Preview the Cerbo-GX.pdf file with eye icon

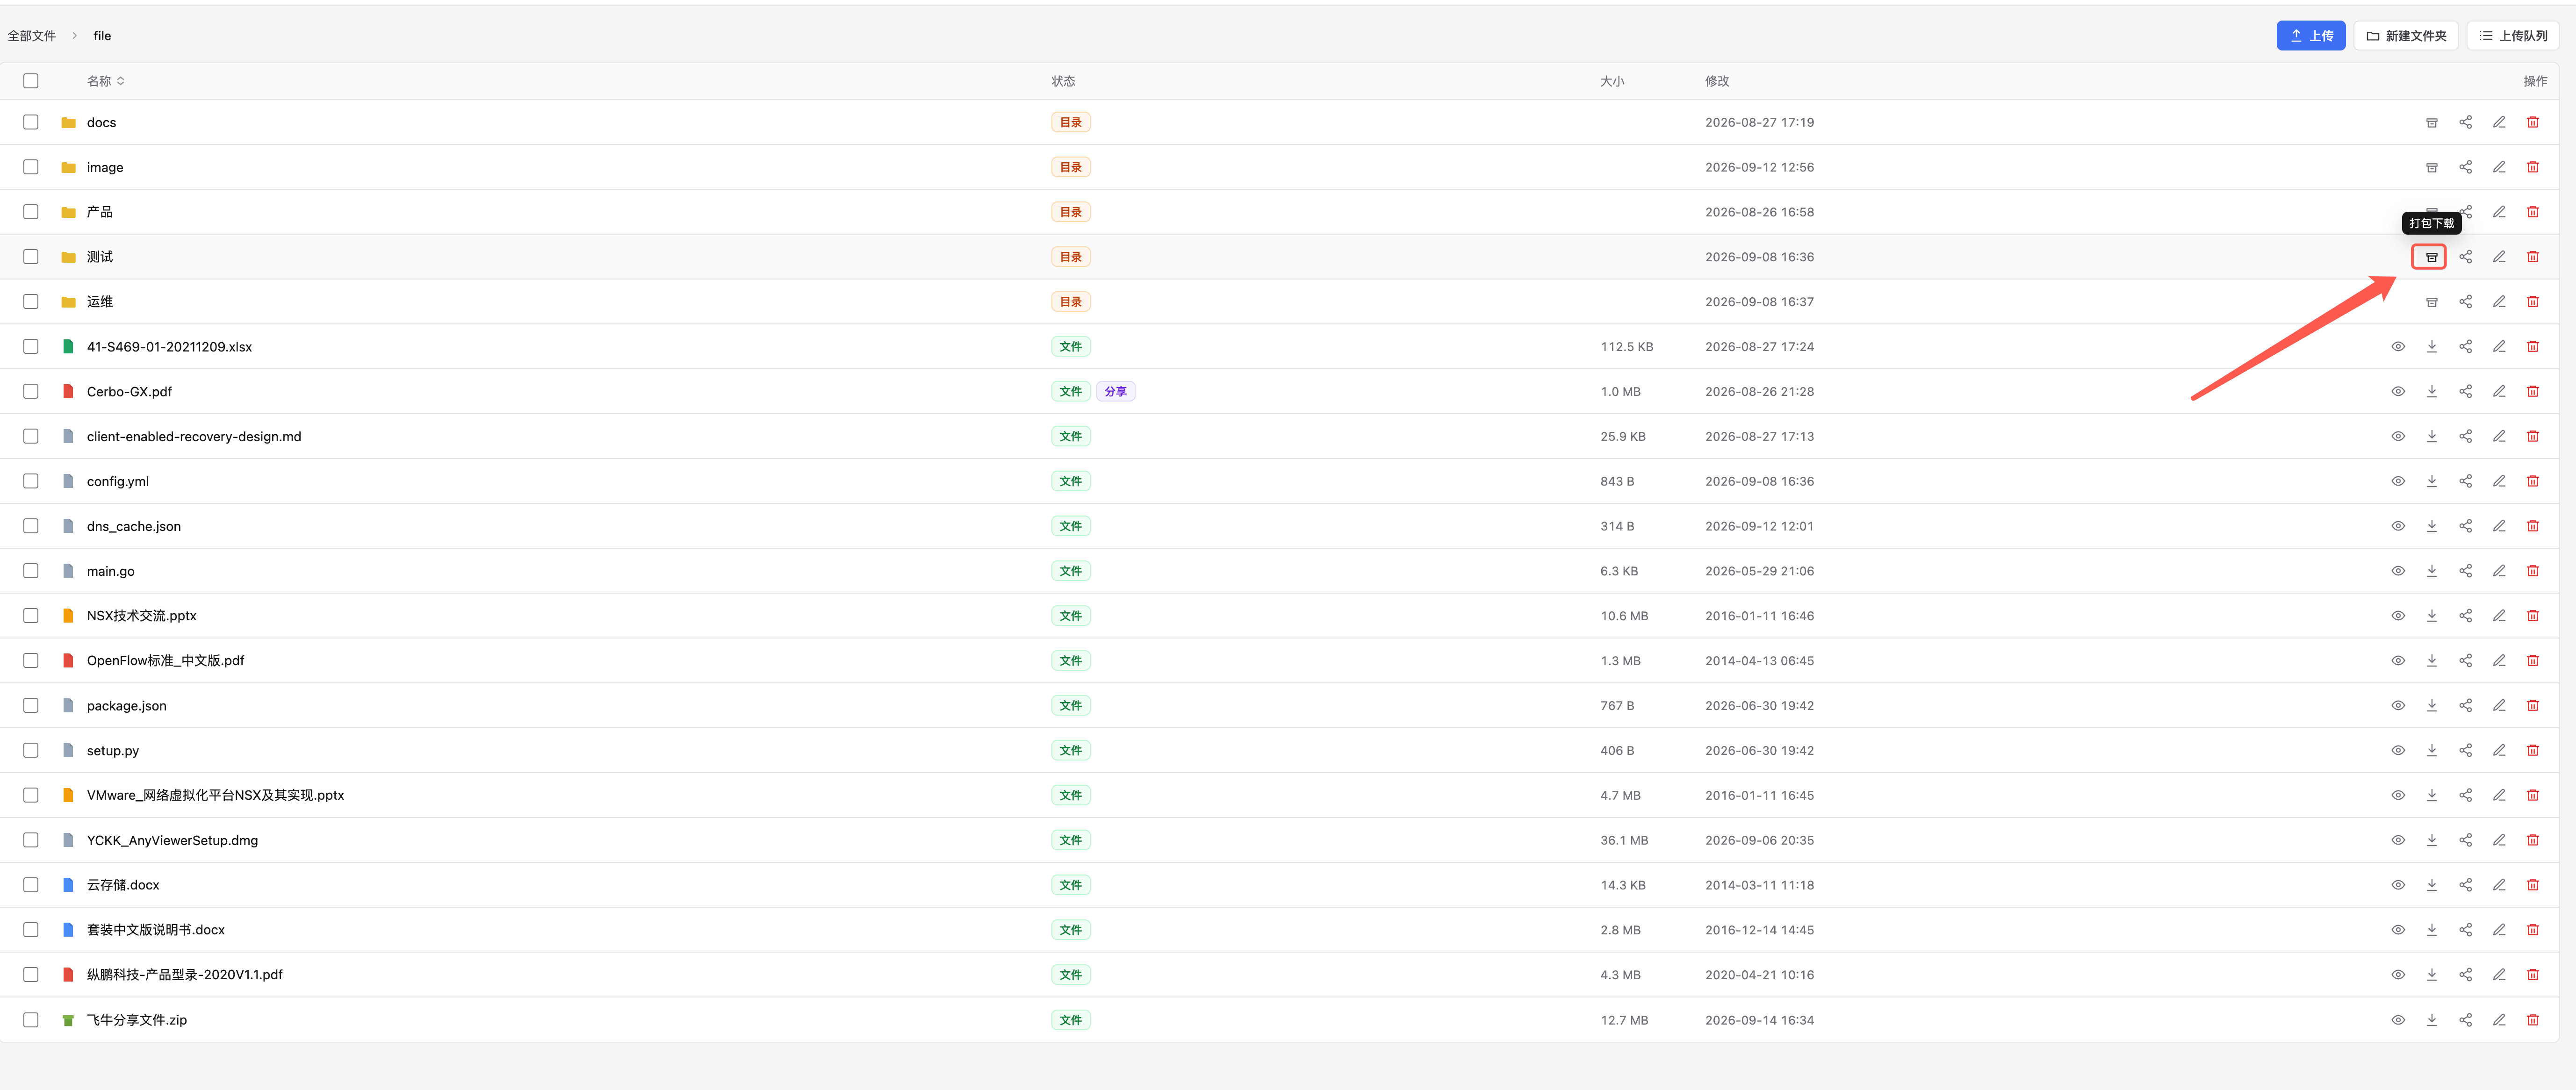click(x=2398, y=391)
